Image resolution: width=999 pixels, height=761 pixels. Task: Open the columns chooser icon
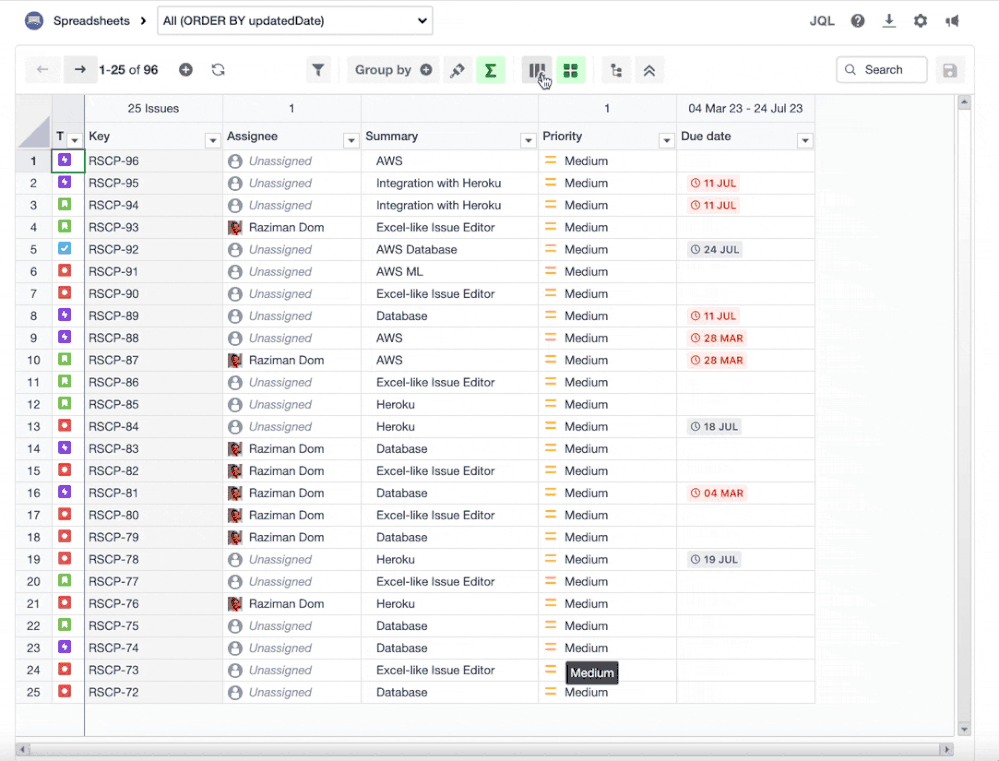pyautogui.click(x=537, y=69)
